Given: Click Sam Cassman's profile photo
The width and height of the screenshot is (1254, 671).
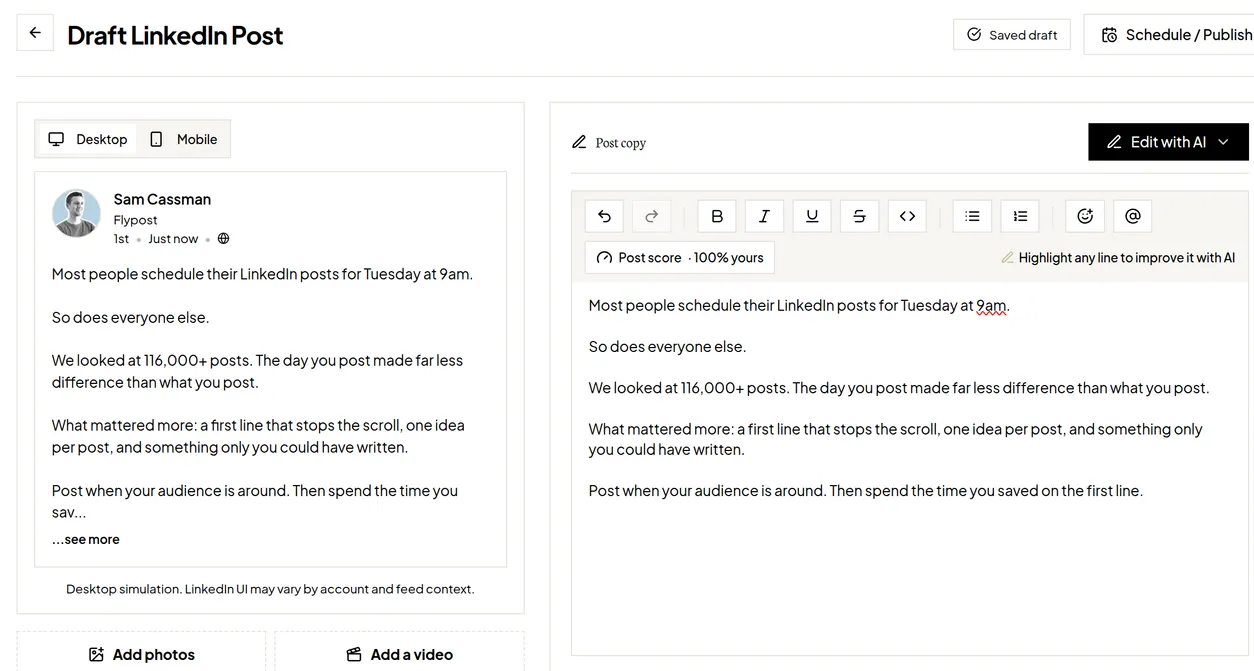Looking at the screenshot, I should click(x=76, y=213).
